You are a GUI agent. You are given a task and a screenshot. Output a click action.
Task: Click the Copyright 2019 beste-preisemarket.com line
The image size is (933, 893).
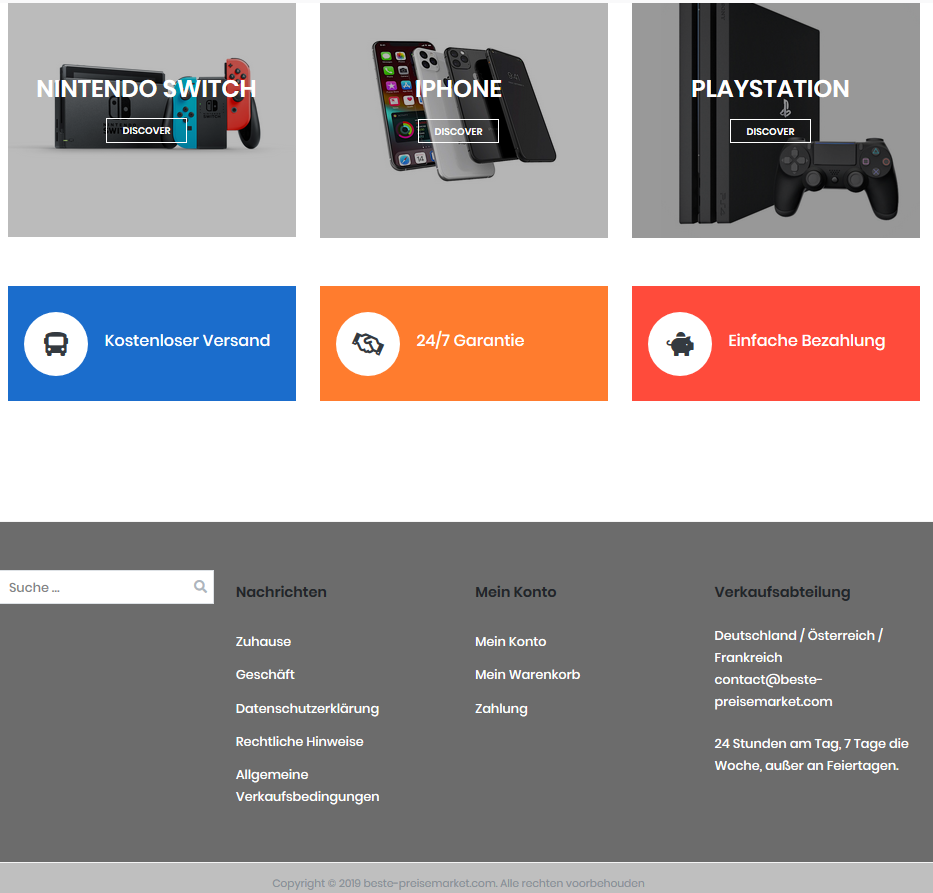(x=458, y=883)
